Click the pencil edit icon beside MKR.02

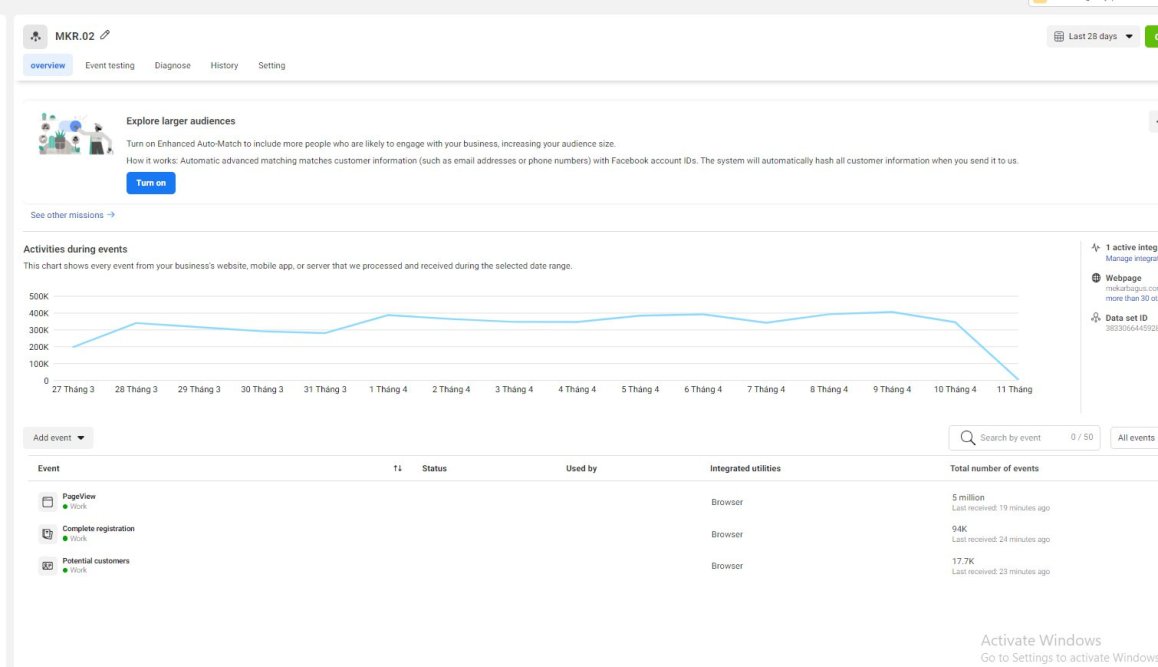coord(105,35)
